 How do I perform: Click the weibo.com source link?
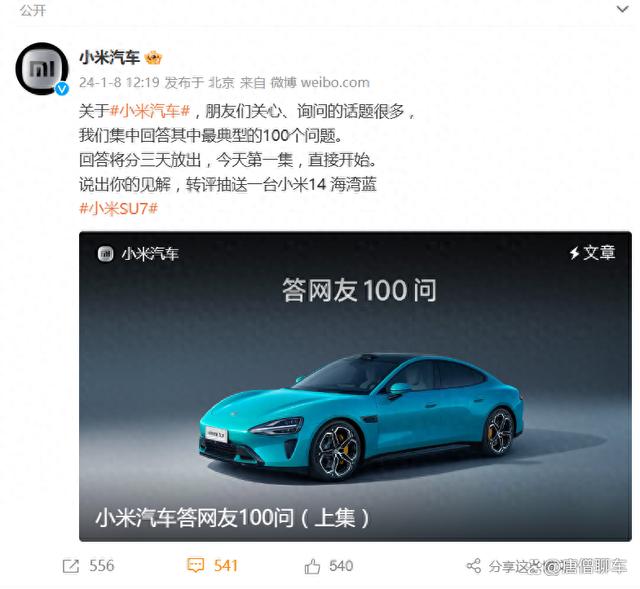(335, 82)
